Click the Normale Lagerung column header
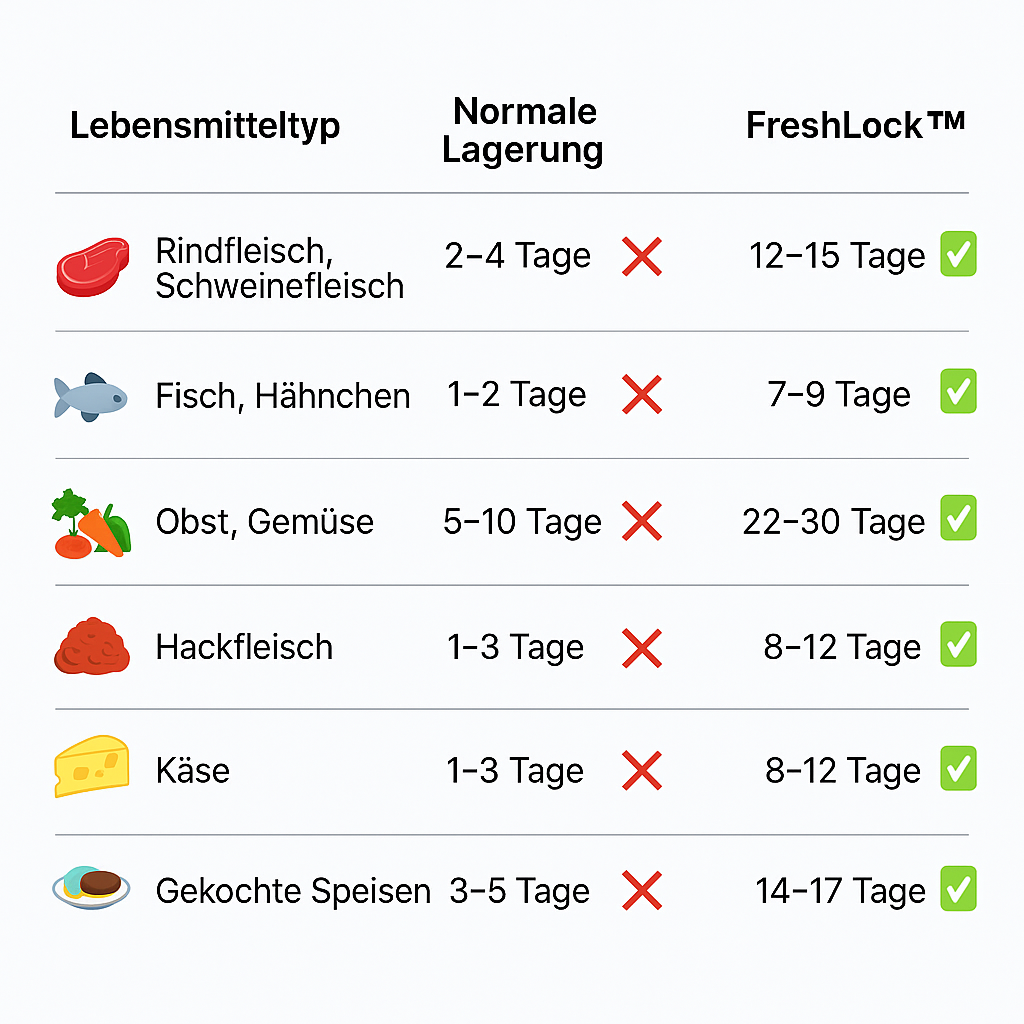1024x1024 pixels. [x=523, y=131]
